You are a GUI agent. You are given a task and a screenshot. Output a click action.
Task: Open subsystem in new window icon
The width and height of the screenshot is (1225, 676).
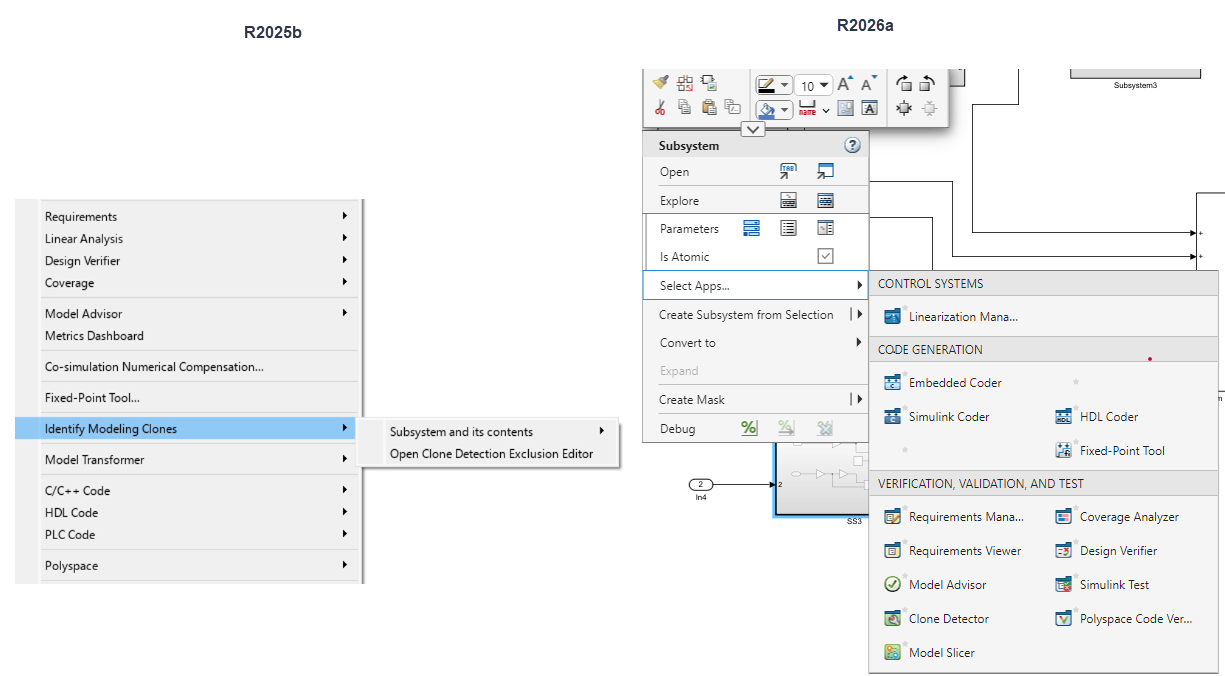tap(825, 172)
